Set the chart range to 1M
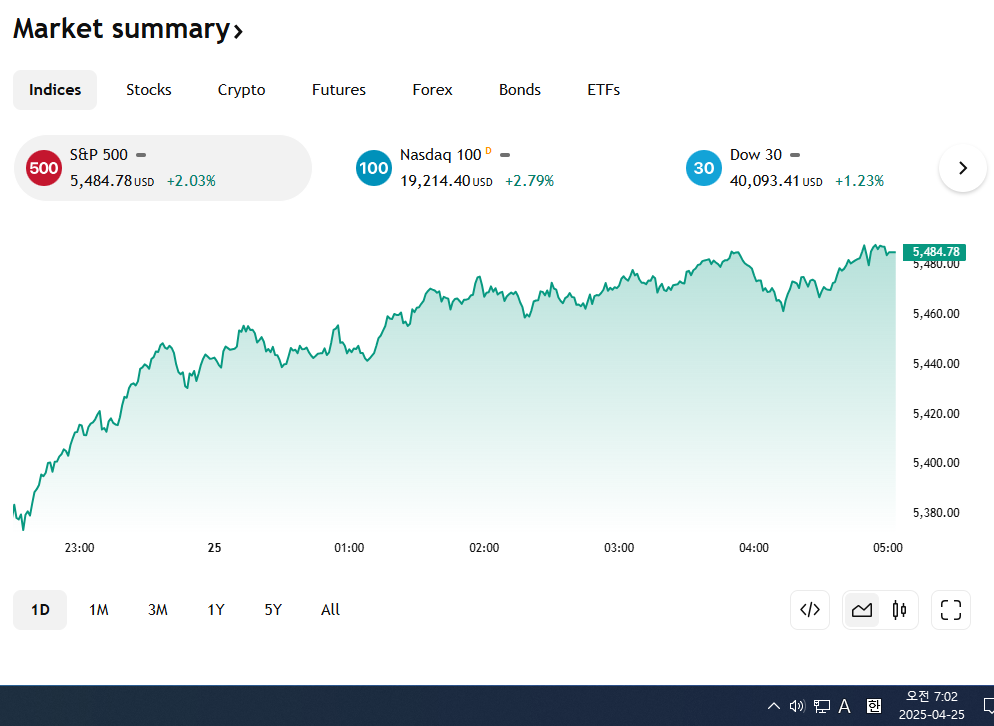The height and width of the screenshot is (726, 994). pos(99,610)
